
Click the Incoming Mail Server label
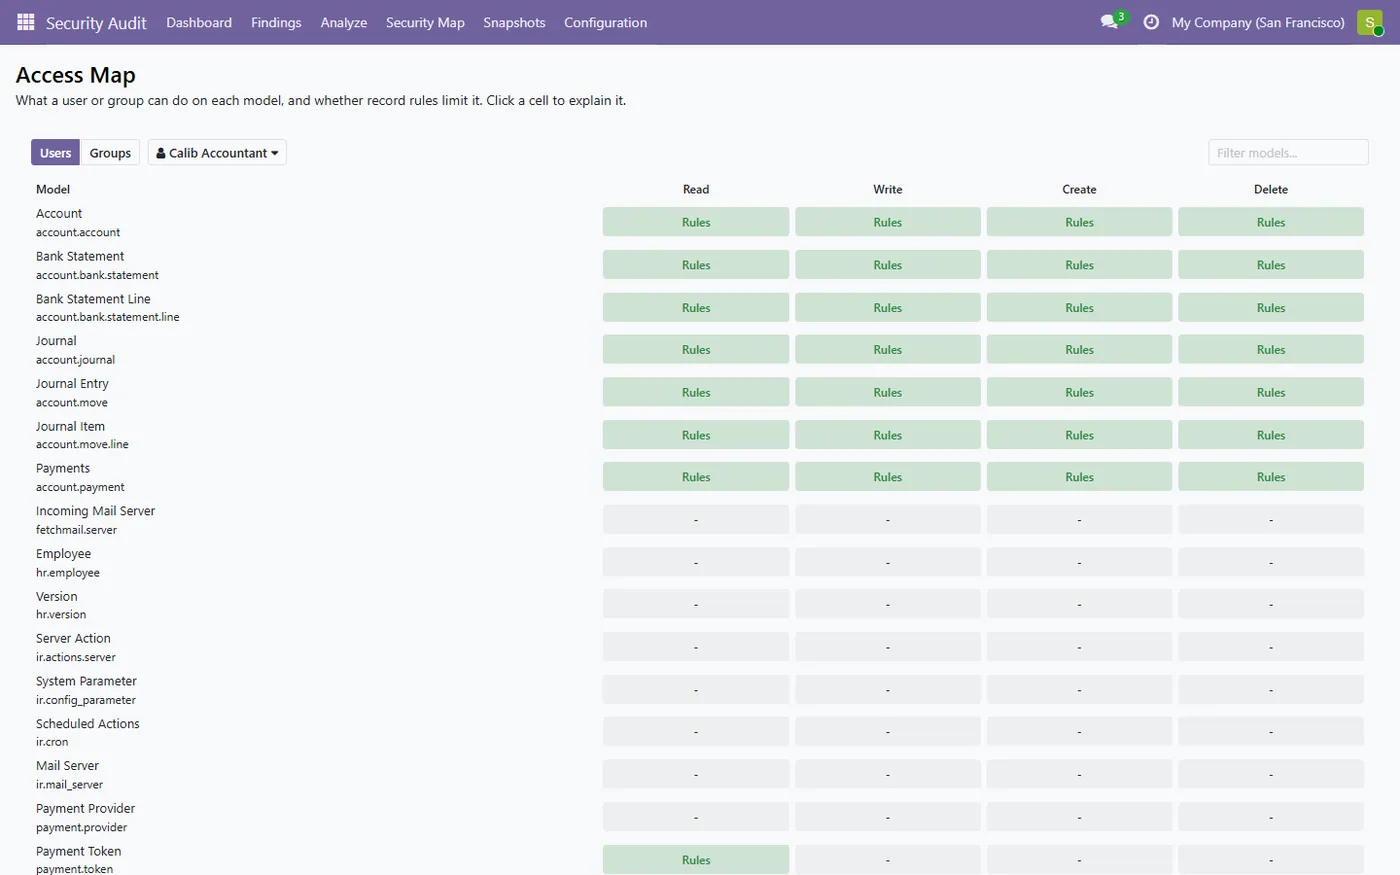point(95,511)
